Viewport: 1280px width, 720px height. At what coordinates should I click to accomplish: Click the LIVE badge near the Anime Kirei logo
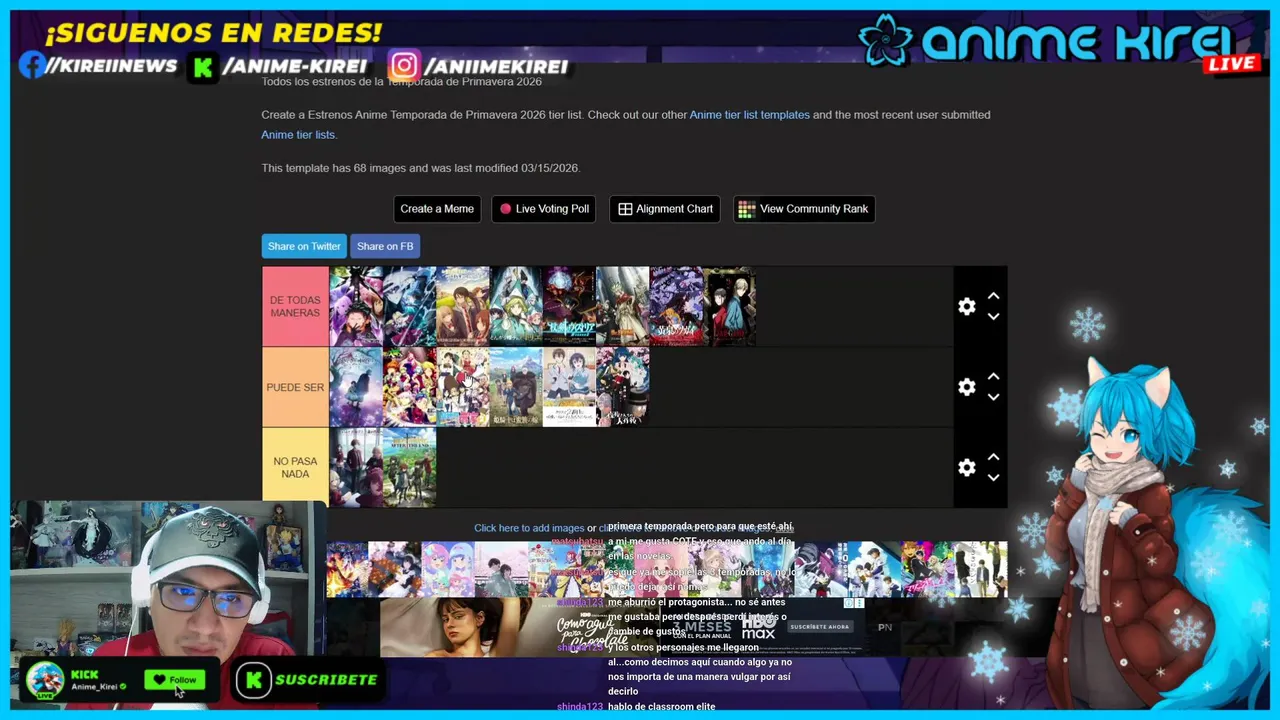click(1231, 64)
